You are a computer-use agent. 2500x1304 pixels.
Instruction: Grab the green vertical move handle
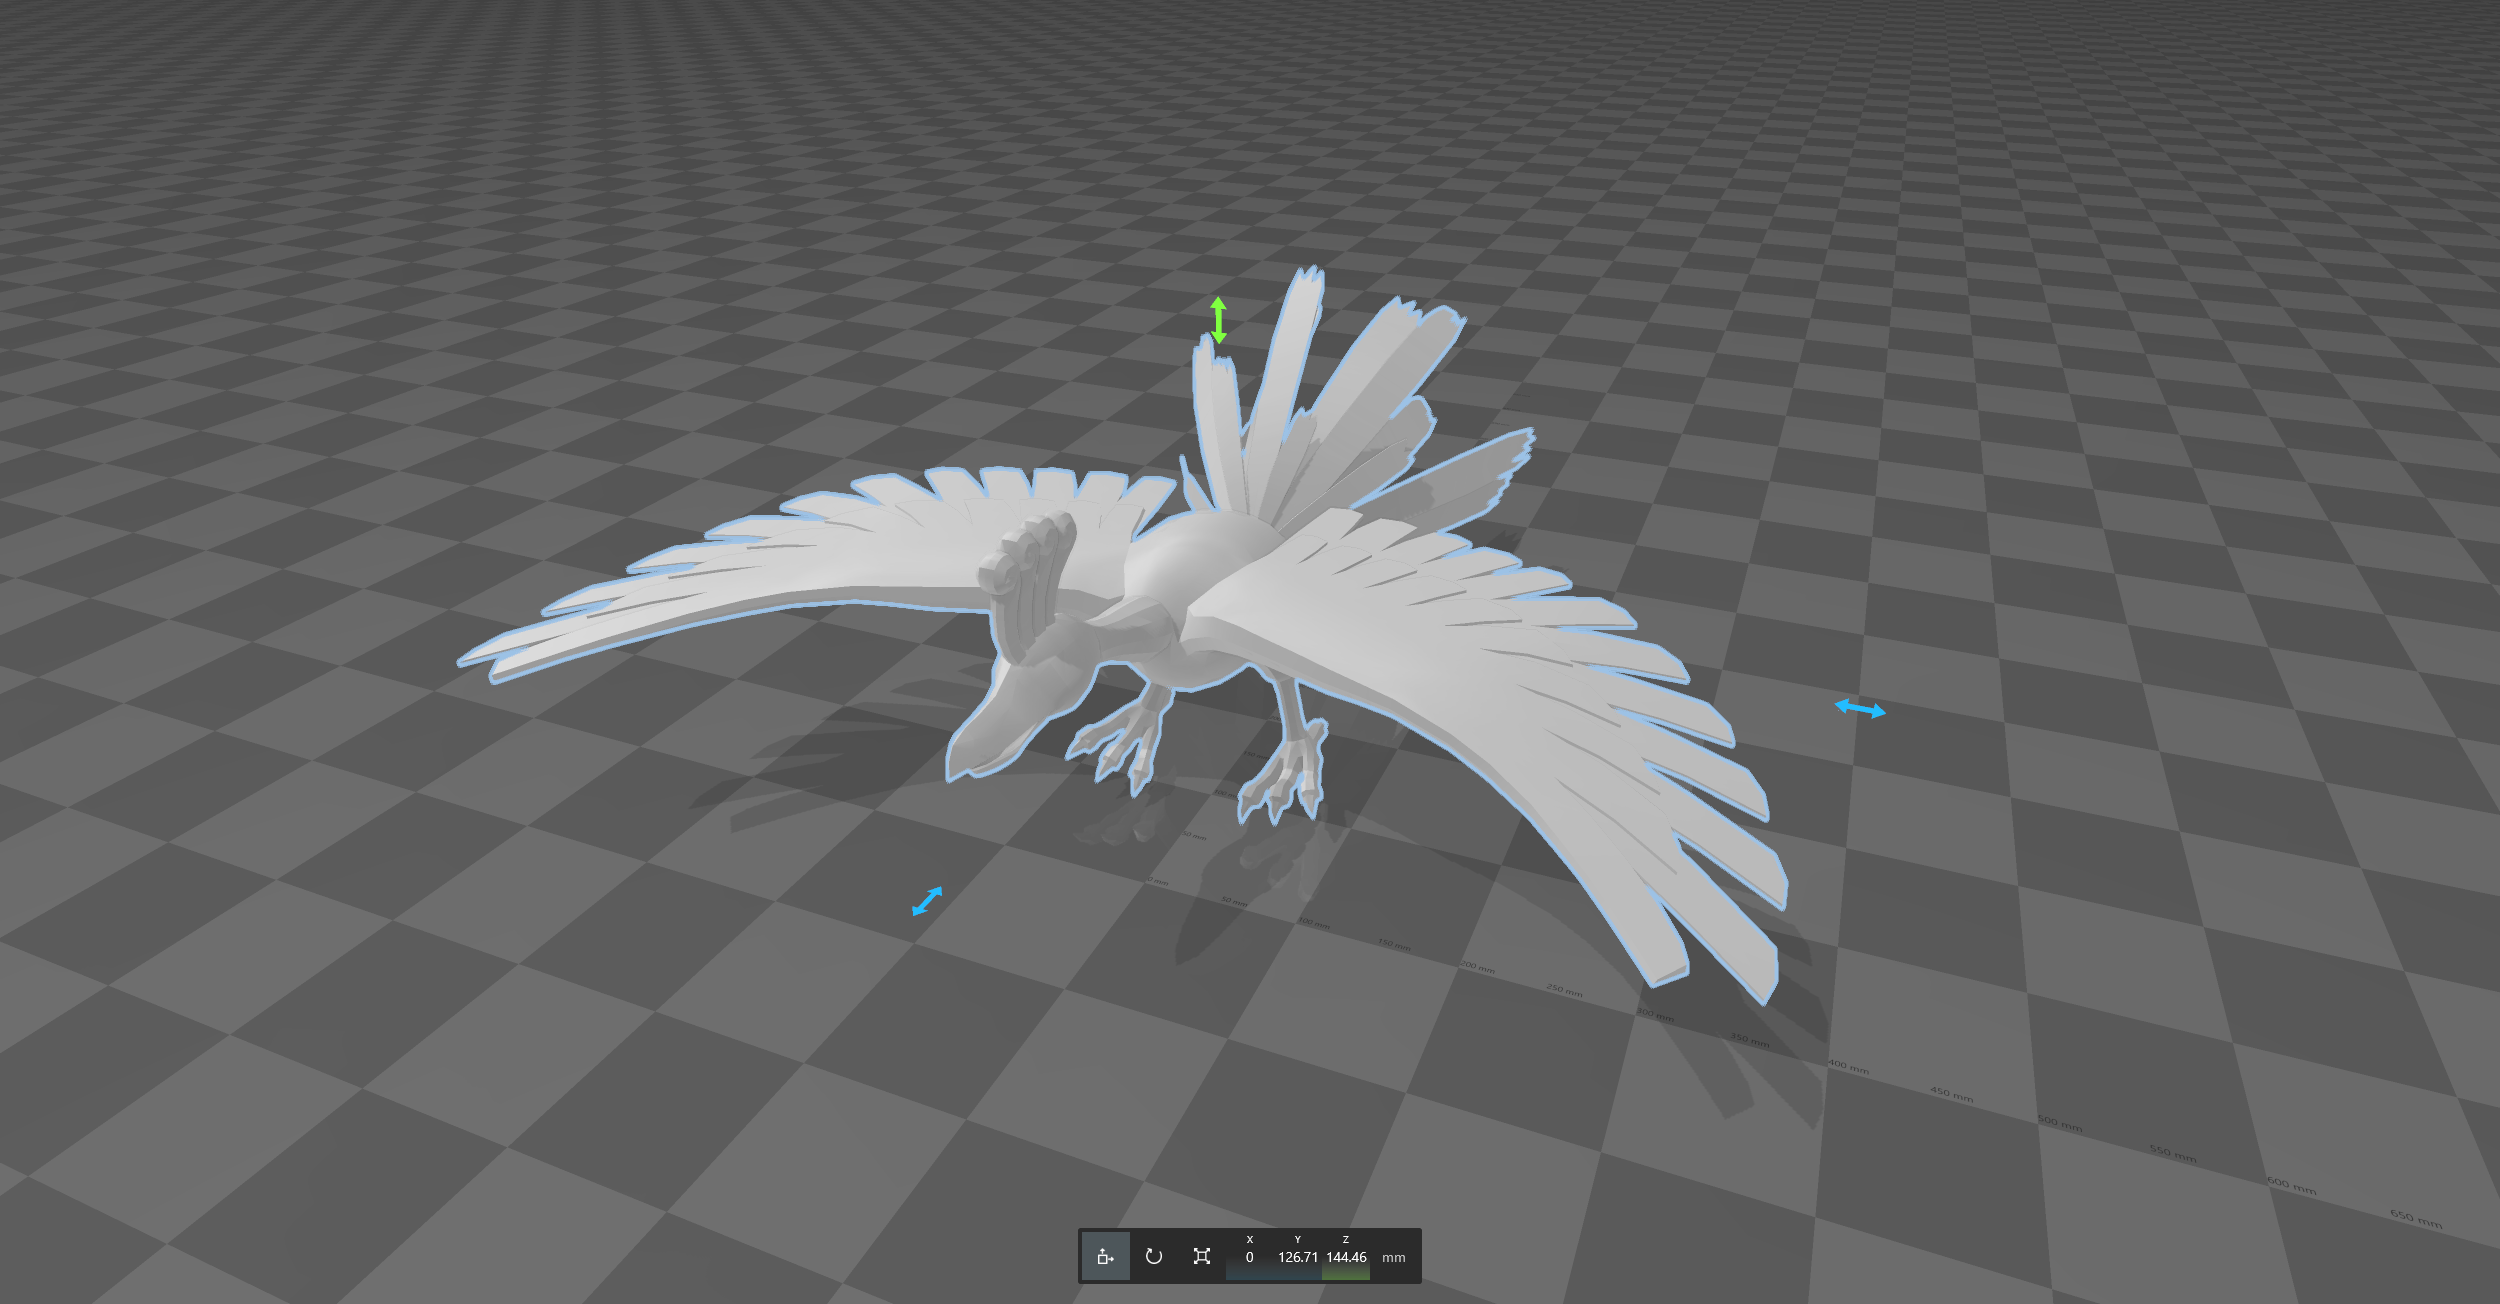point(1218,320)
